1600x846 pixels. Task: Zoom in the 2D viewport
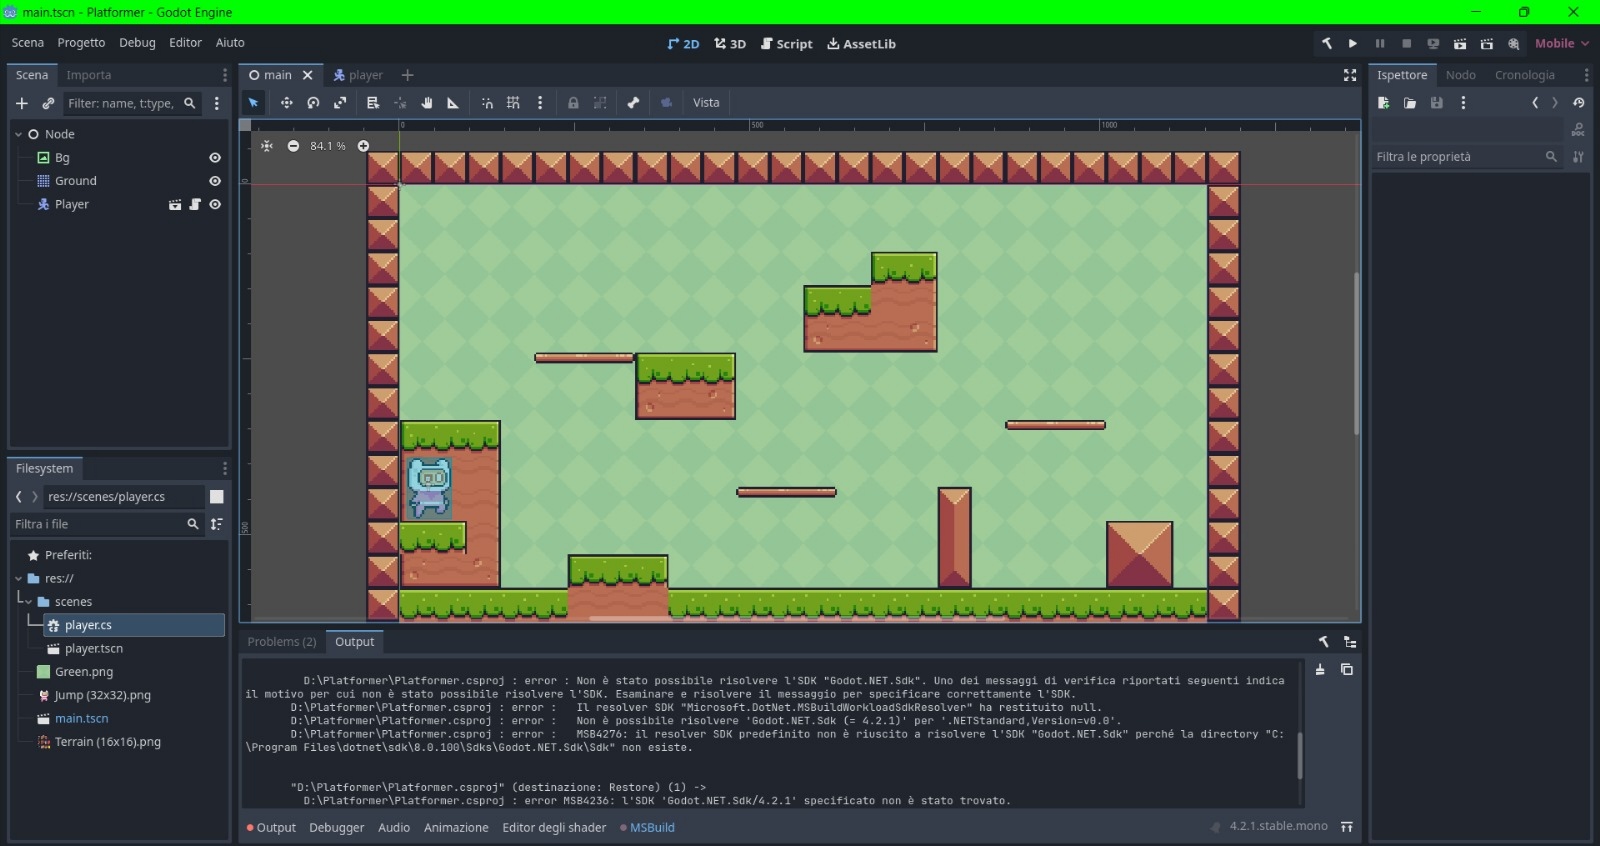coord(363,146)
